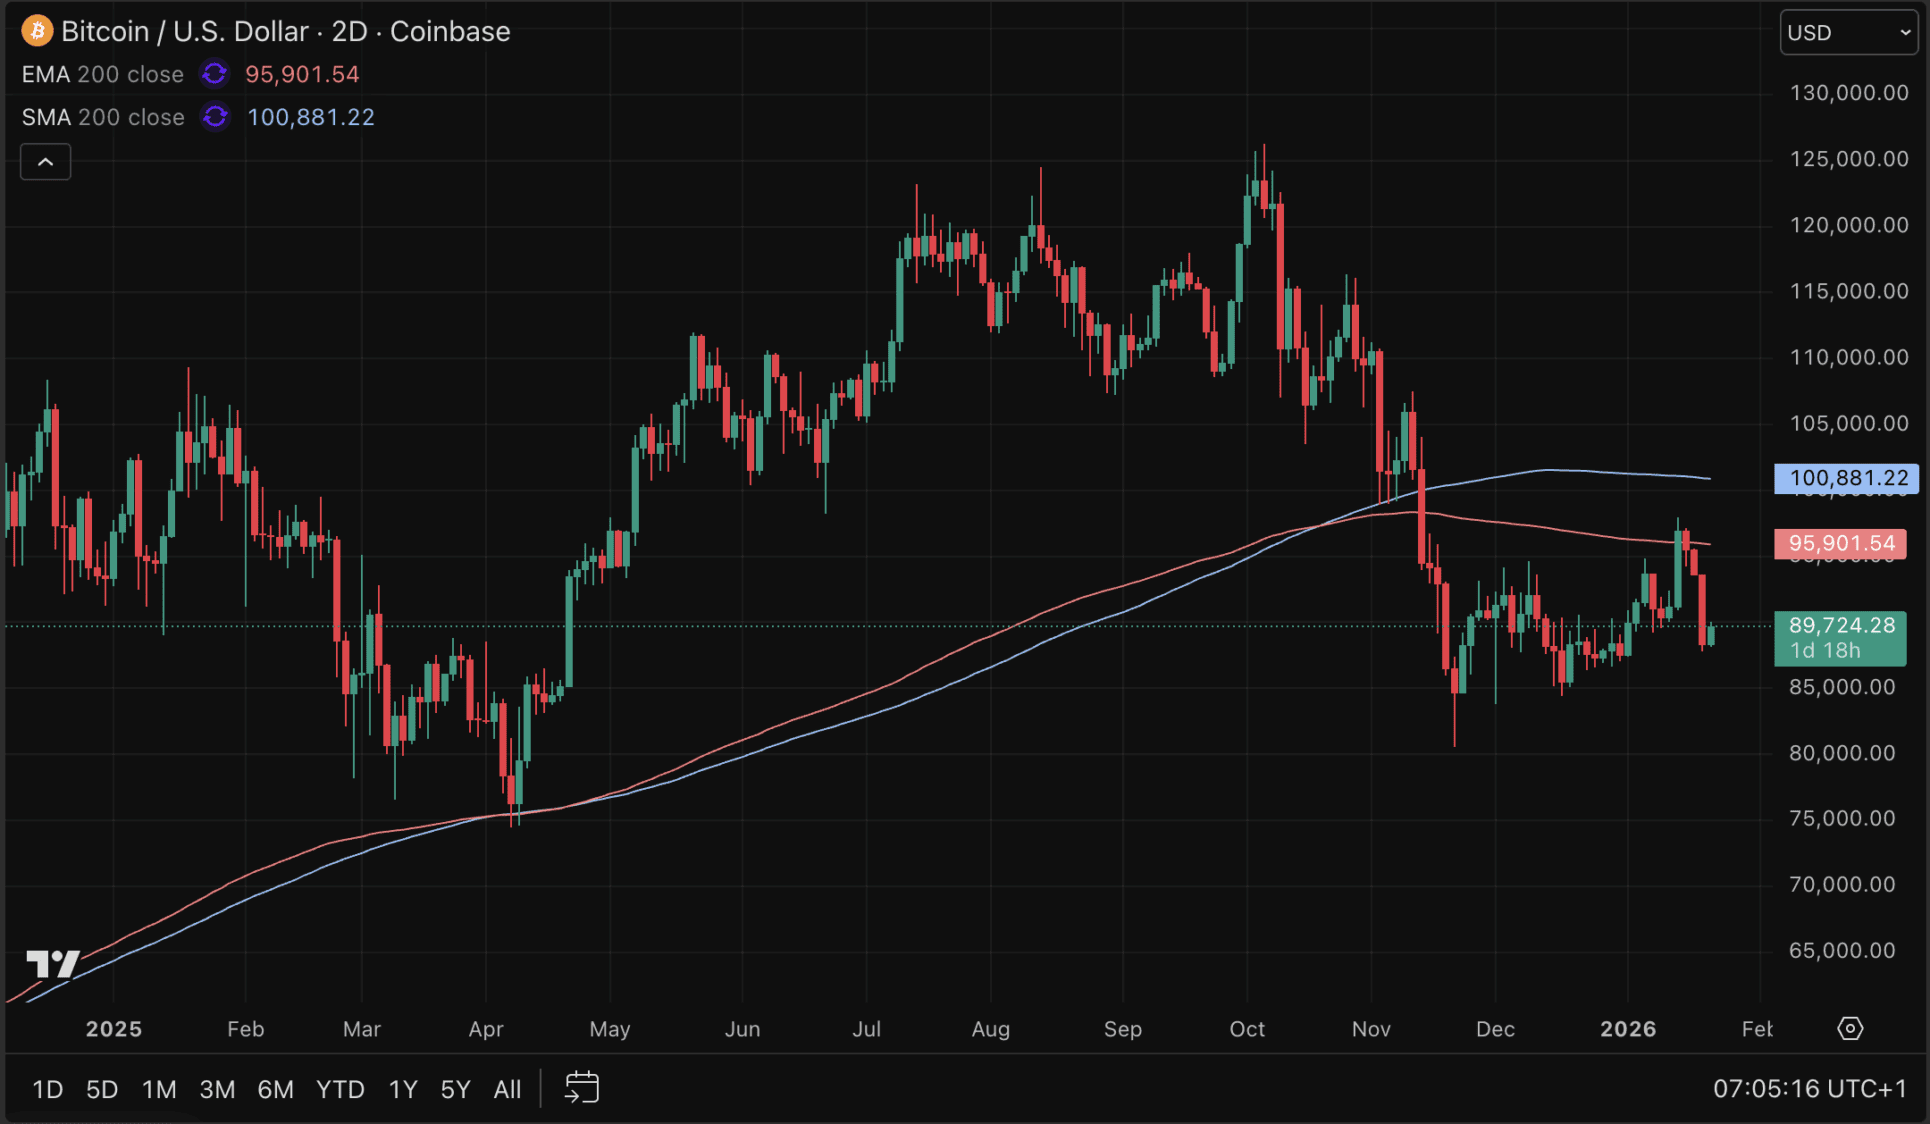Click the EMA 200 close legend
The width and height of the screenshot is (1930, 1124).
click(103, 74)
